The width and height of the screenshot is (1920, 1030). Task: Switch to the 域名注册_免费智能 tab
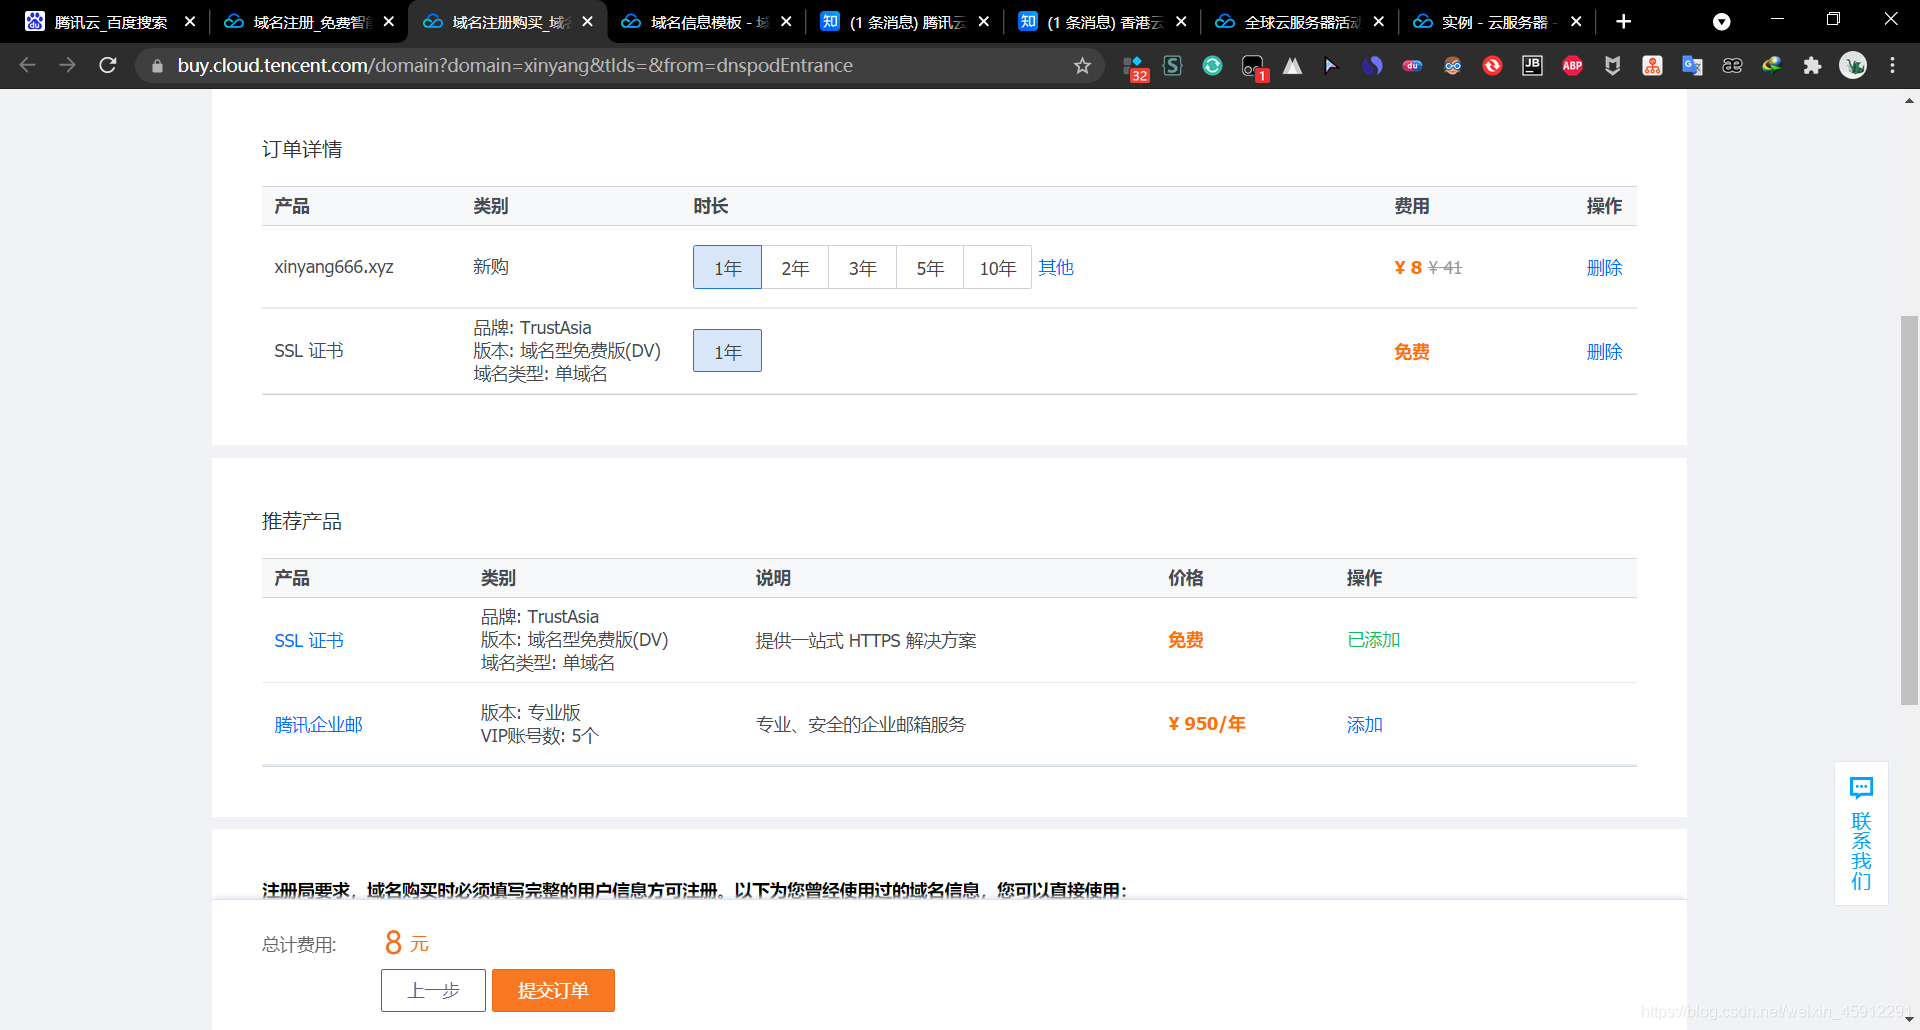pos(310,22)
